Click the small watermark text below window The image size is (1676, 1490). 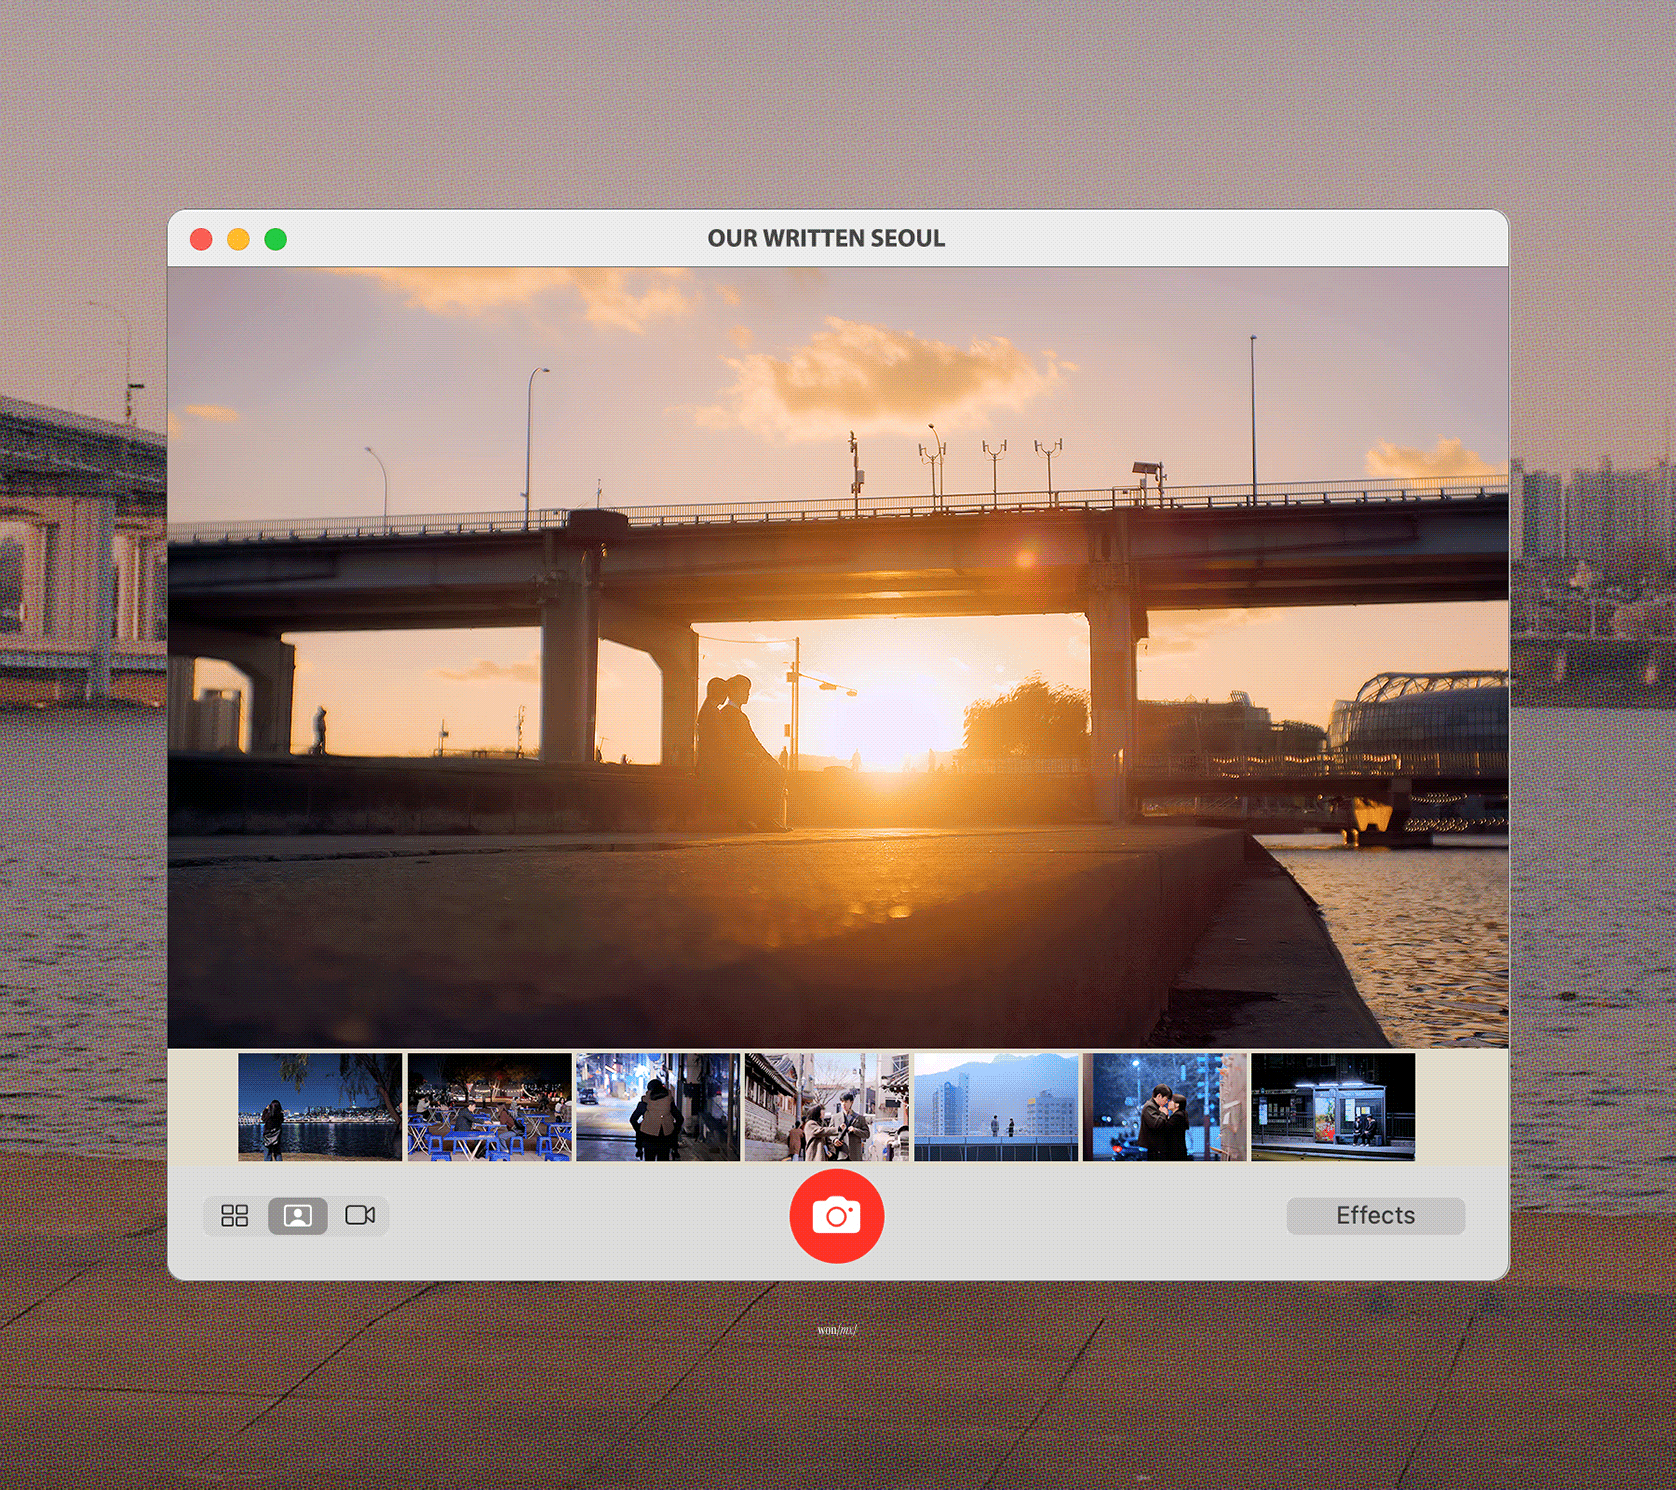tap(837, 1330)
